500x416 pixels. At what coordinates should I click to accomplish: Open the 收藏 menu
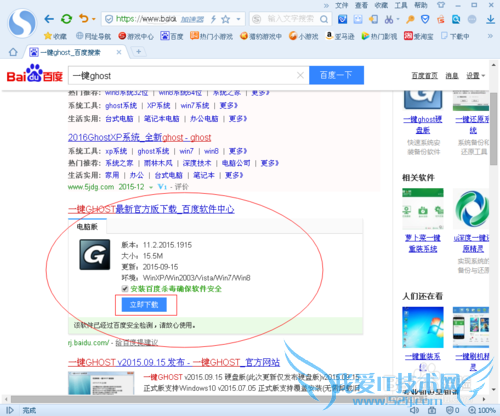pyautogui.click(x=381, y=5)
